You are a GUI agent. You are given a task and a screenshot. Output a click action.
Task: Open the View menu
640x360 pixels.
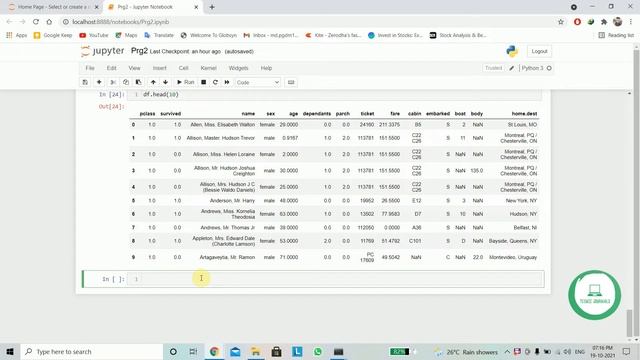(134, 68)
